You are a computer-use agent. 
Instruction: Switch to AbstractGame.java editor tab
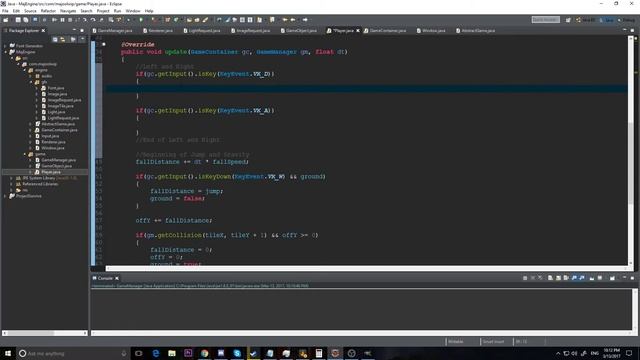pyautogui.click(x=476, y=31)
